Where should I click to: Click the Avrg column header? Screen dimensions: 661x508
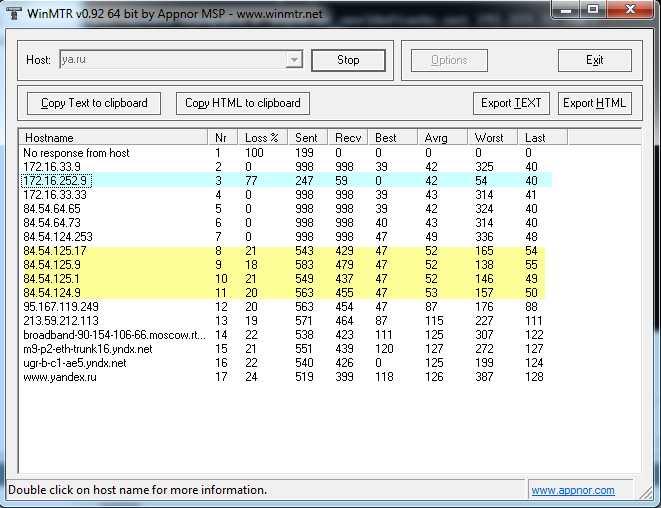(x=443, y=137)
